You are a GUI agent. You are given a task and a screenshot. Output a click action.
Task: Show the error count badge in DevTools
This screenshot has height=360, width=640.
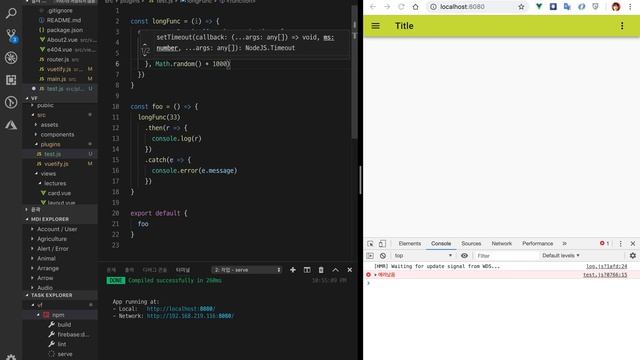[604, 243]
